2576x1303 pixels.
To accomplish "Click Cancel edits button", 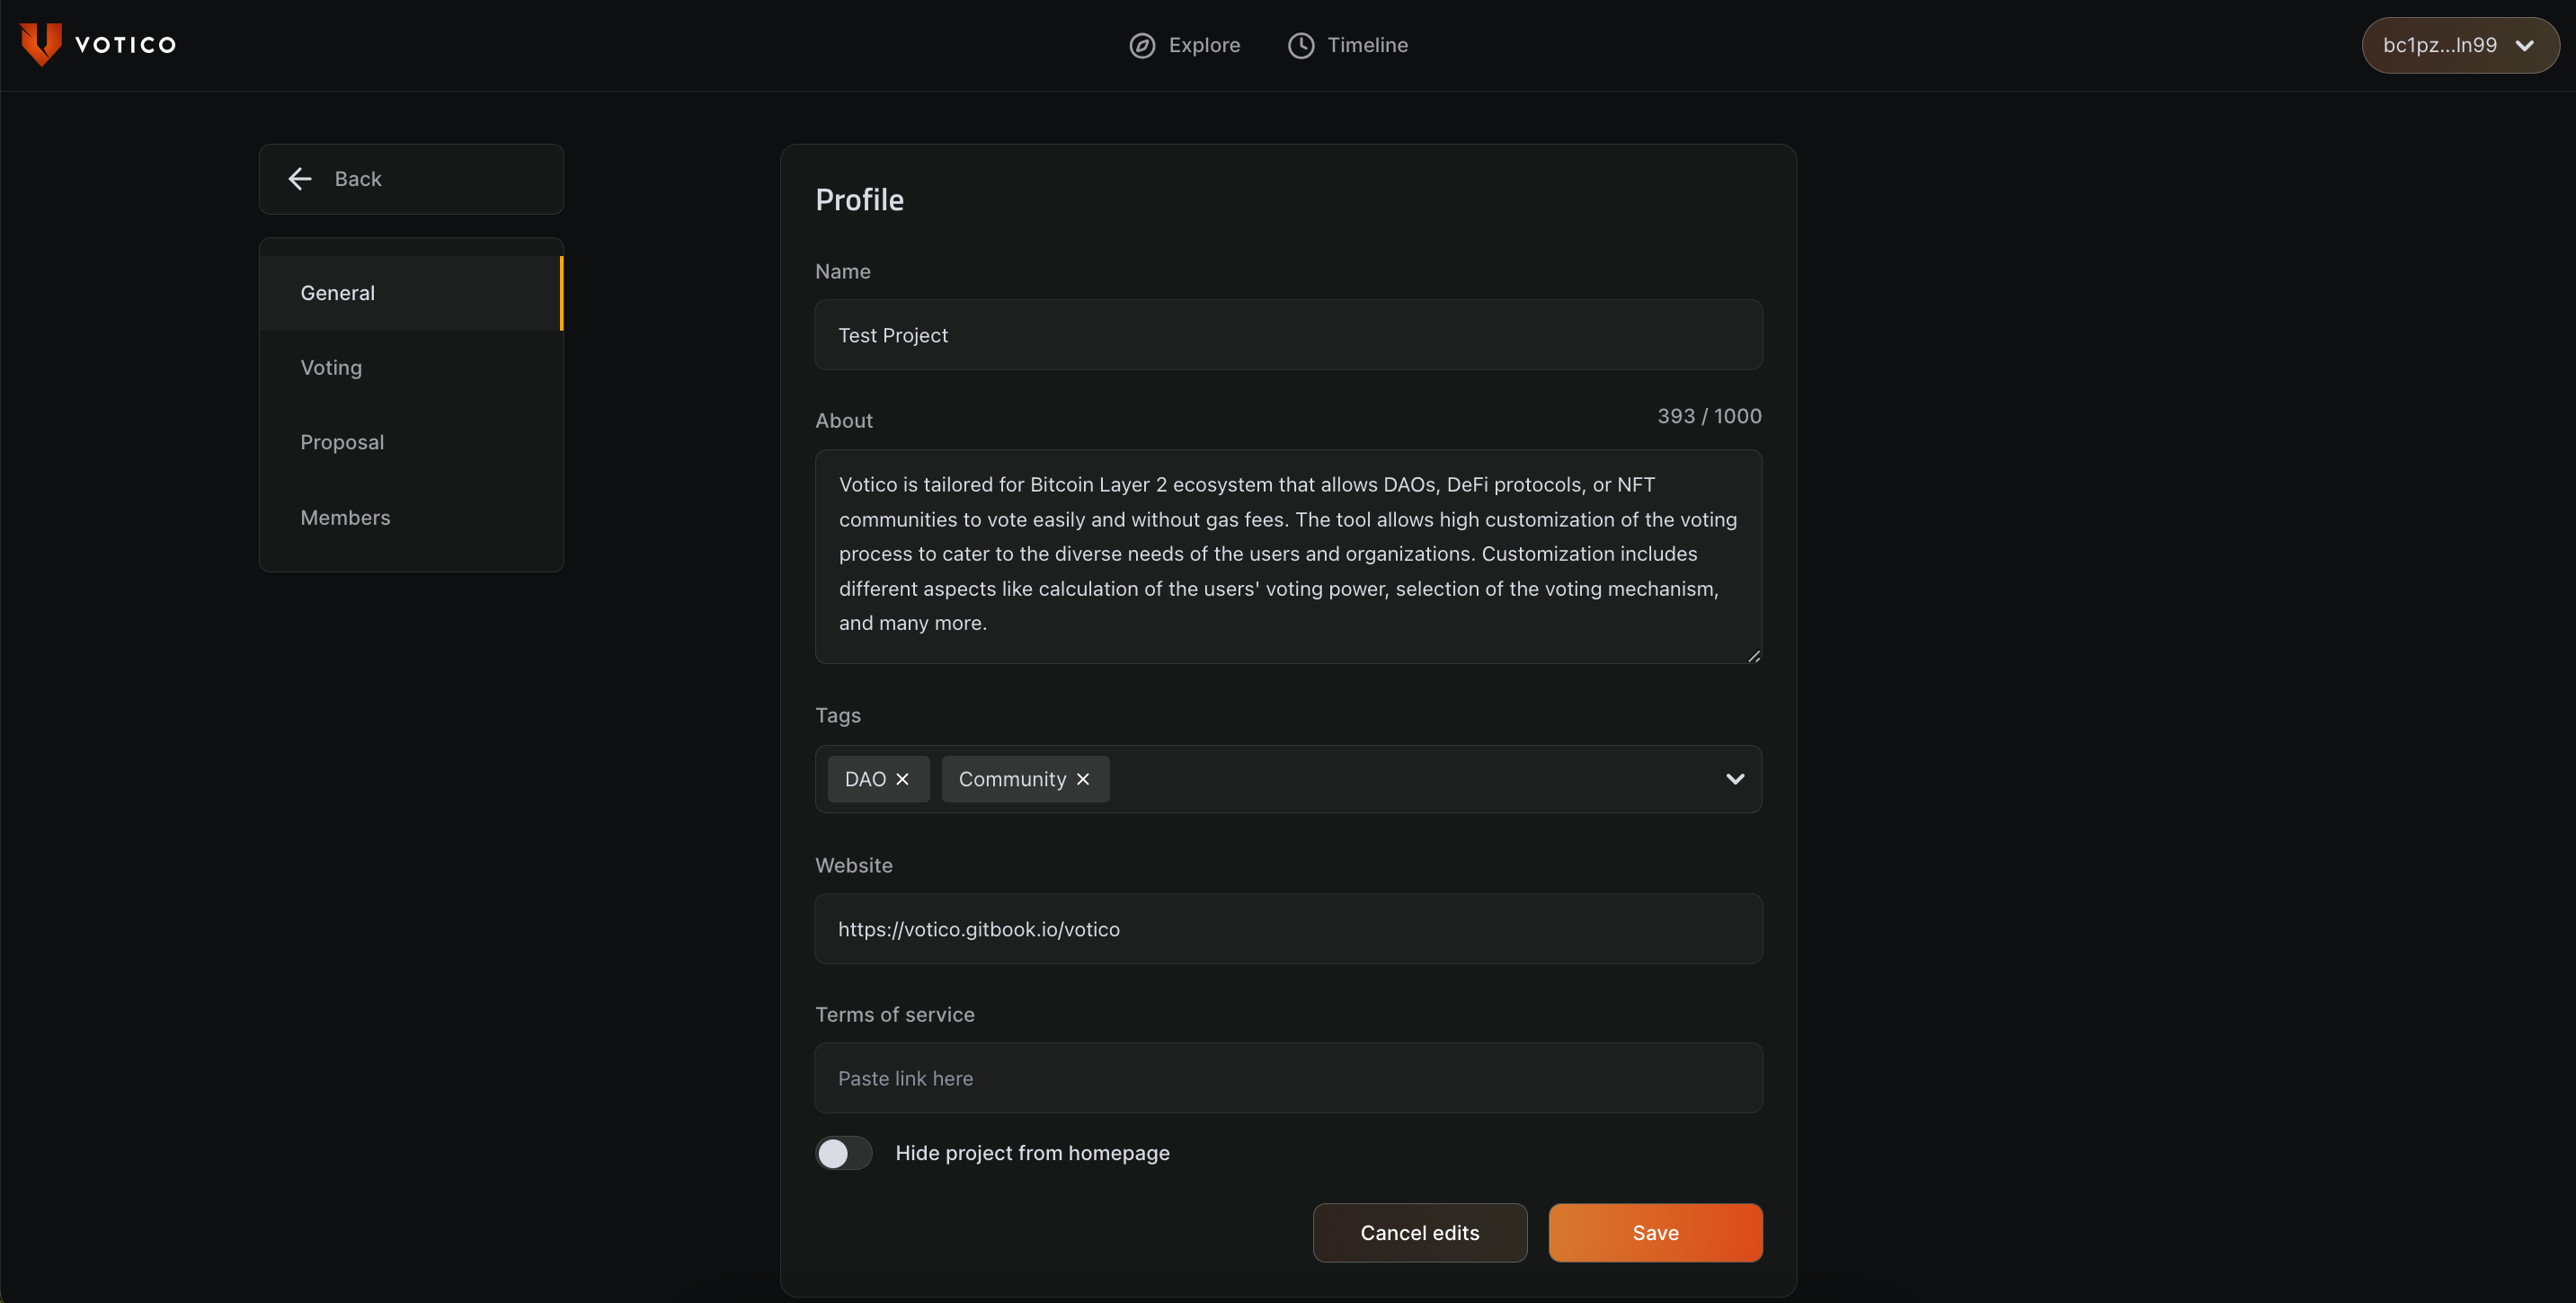I will 1419,1233.
